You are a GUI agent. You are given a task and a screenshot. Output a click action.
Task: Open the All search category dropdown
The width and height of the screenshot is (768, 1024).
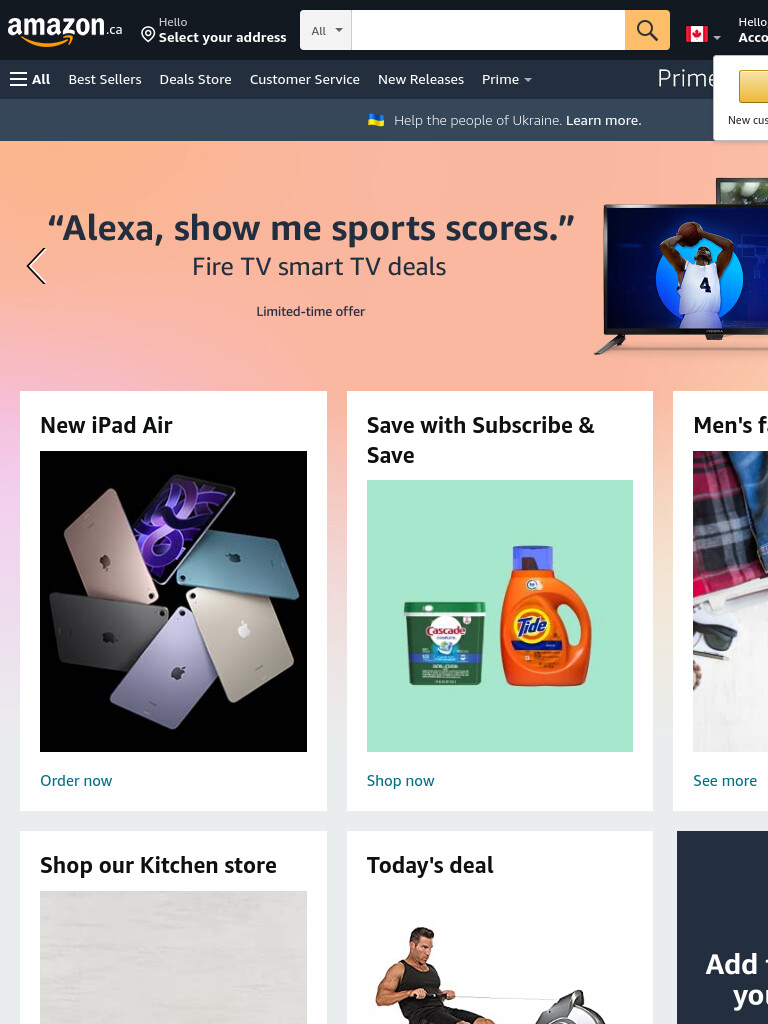tap(326, 30)
